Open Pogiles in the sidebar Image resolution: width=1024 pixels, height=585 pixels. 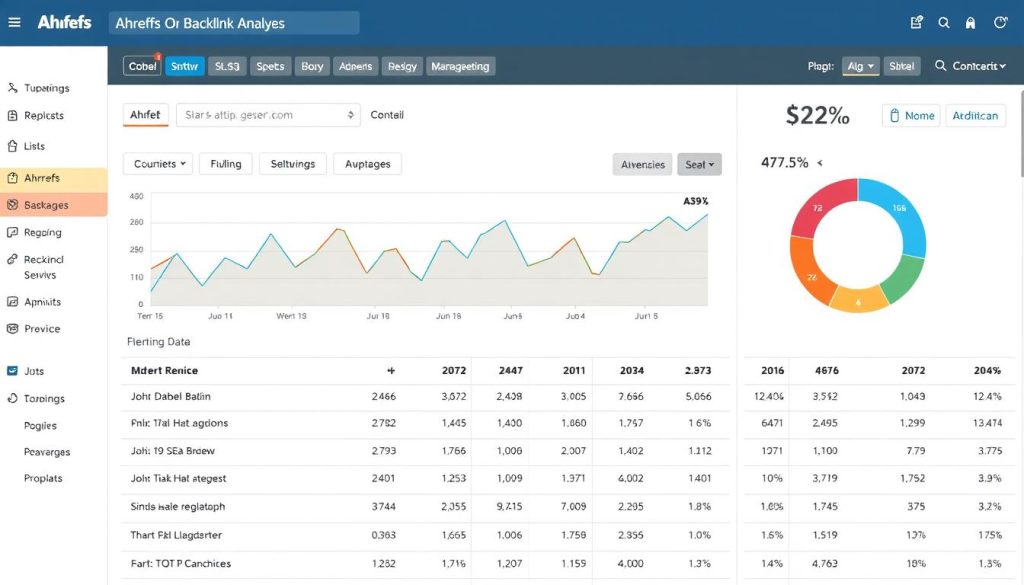point(40,426)
